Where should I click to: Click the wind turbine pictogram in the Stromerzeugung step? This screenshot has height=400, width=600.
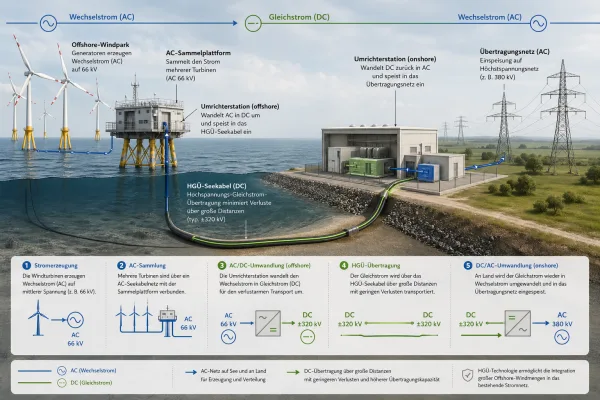(x=38, y=318)
